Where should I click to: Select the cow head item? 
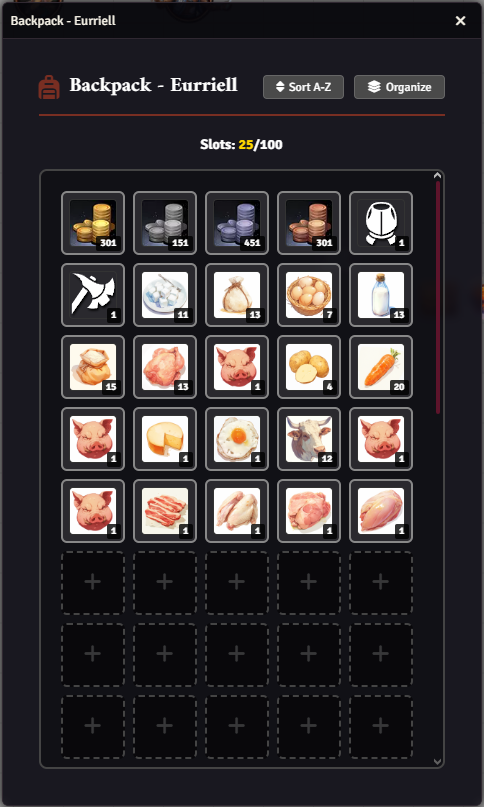pyautogui.click(x=309, y=439)
